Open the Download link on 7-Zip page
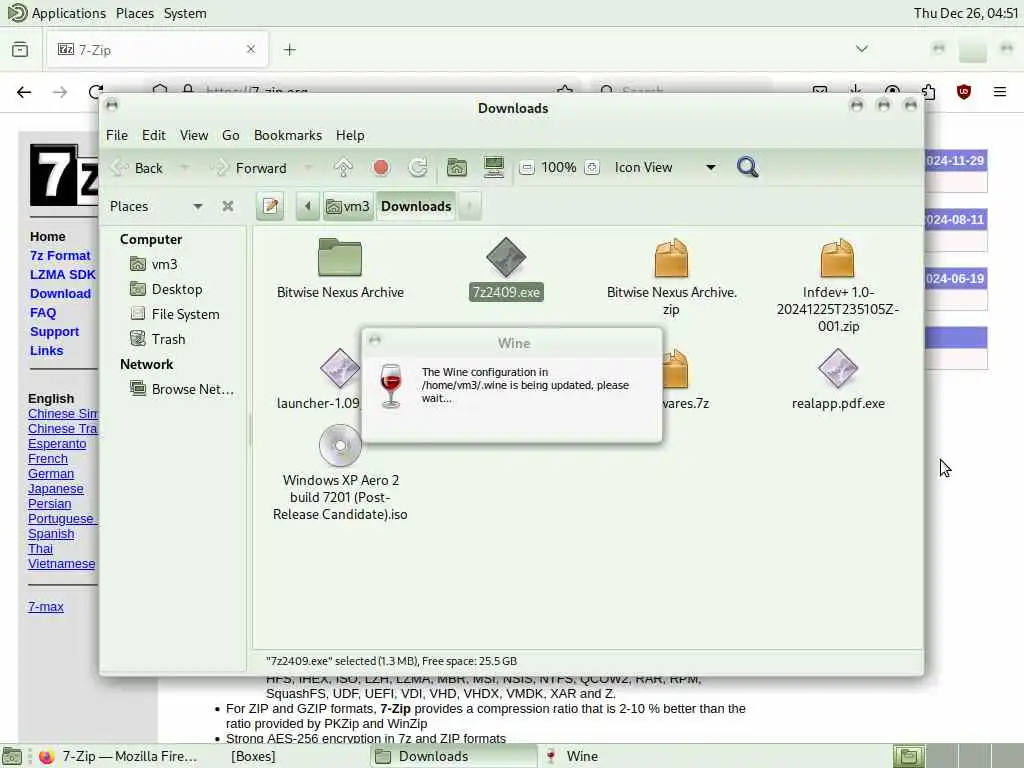The width and height of the screenshot is (1024, 768). coord(60,293)
